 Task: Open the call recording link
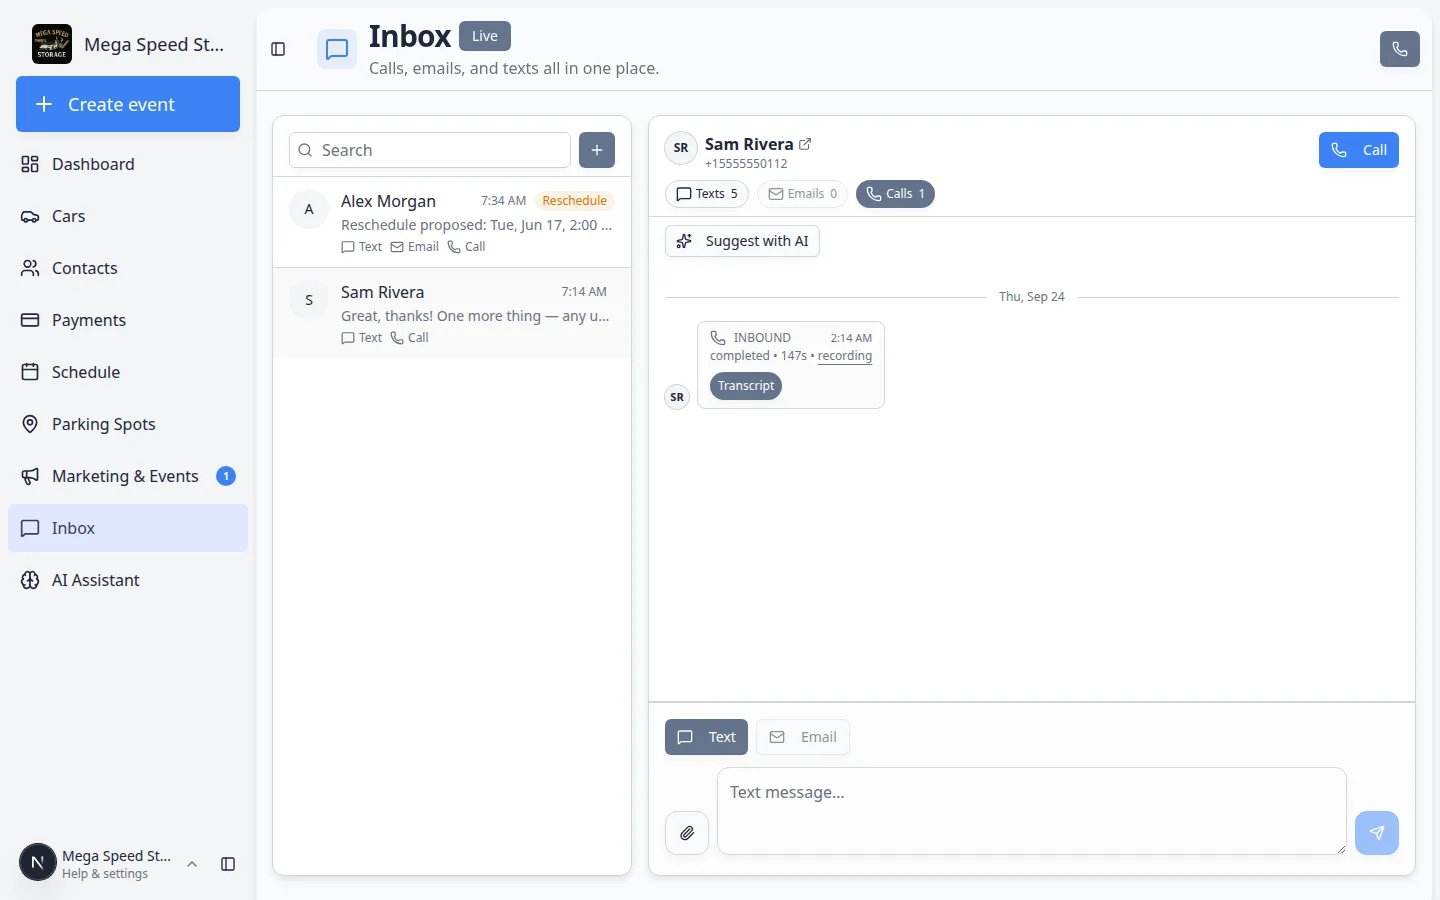coord(845,356)
